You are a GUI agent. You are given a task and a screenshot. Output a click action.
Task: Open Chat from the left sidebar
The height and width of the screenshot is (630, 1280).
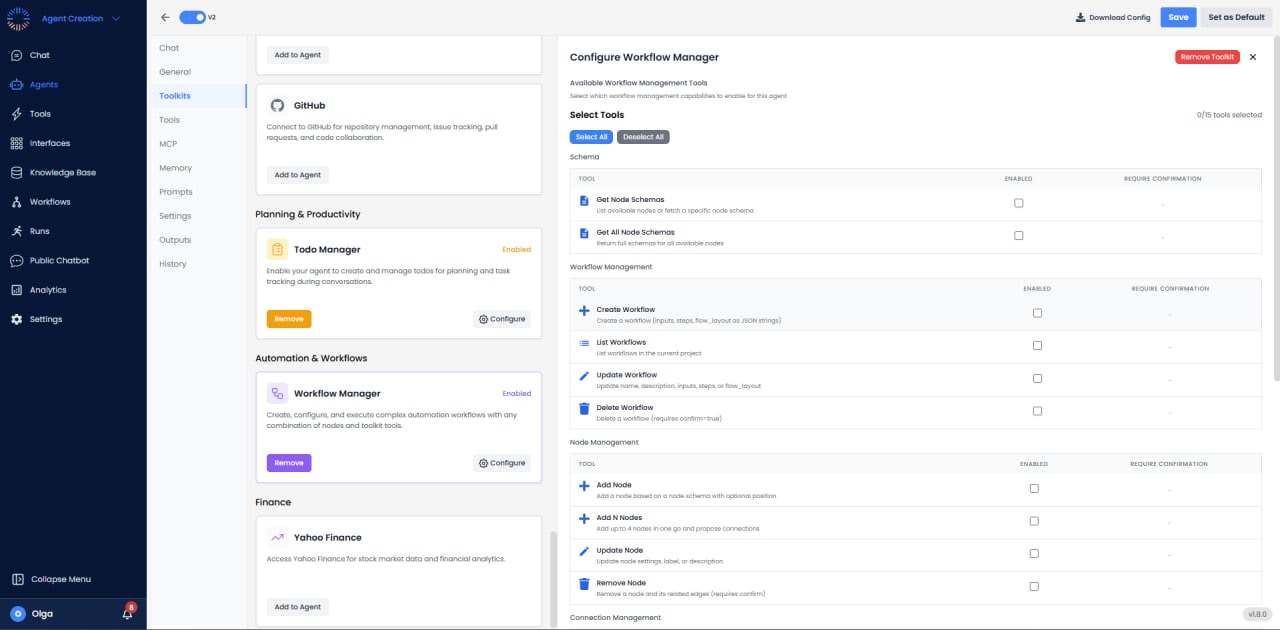tap(41, 55)
